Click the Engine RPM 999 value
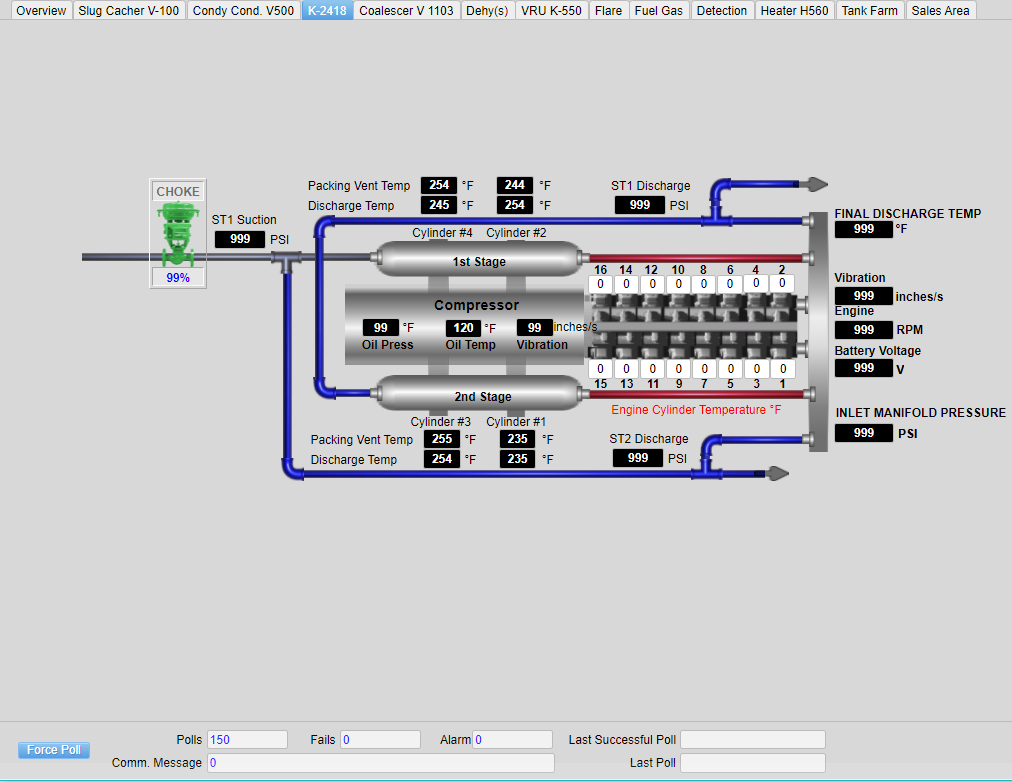 coord(864,329)
